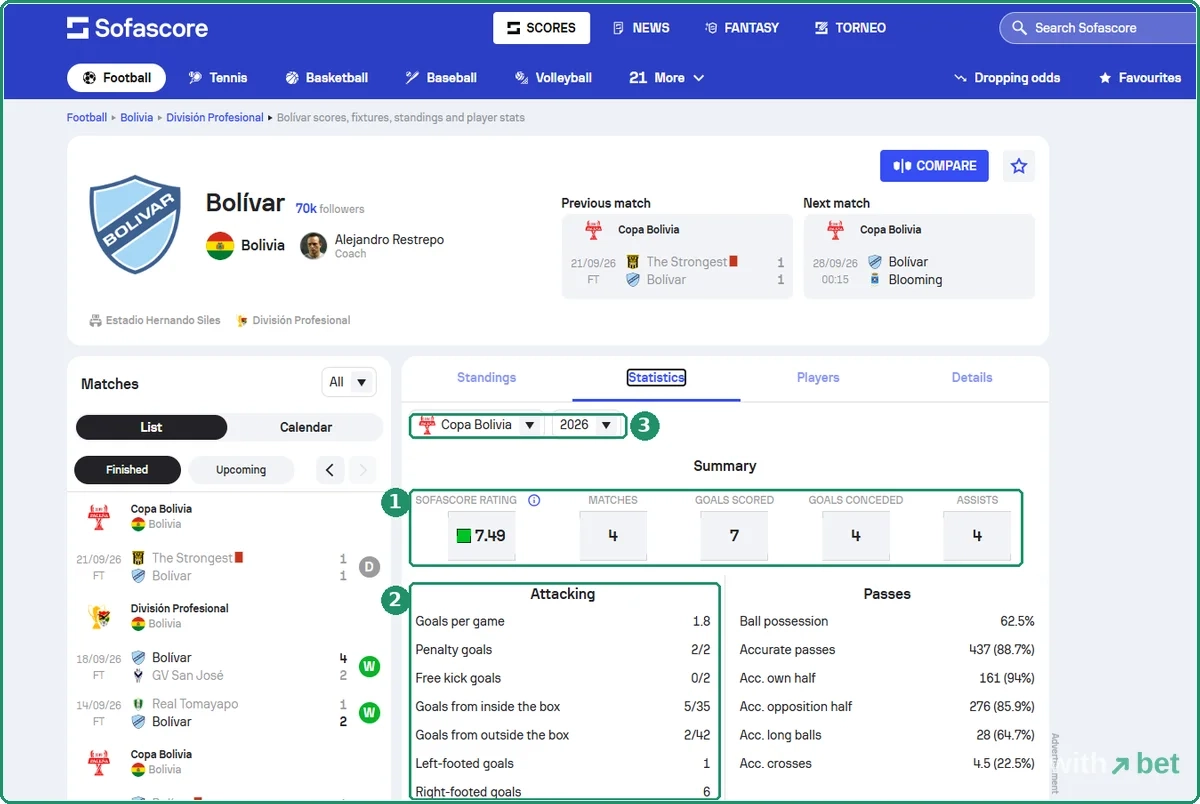Switch matches view to Calendar

pos(305,427)
